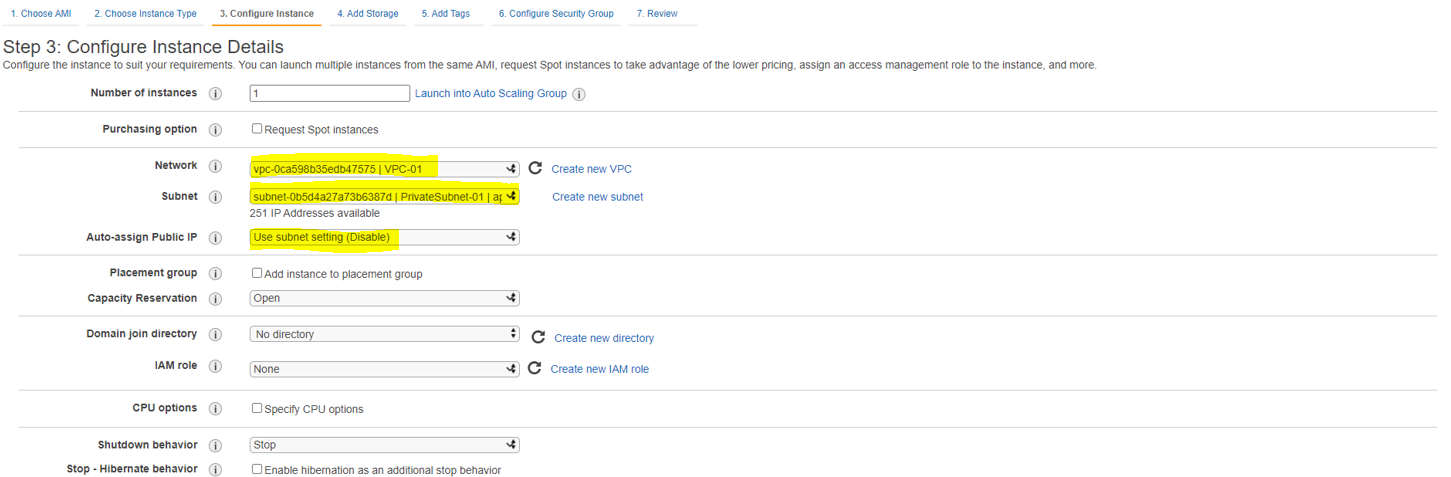Click the info icon beside Shutdown behavior
Viewport: 1451px width, 477px height.
click(x=215, y=445)
